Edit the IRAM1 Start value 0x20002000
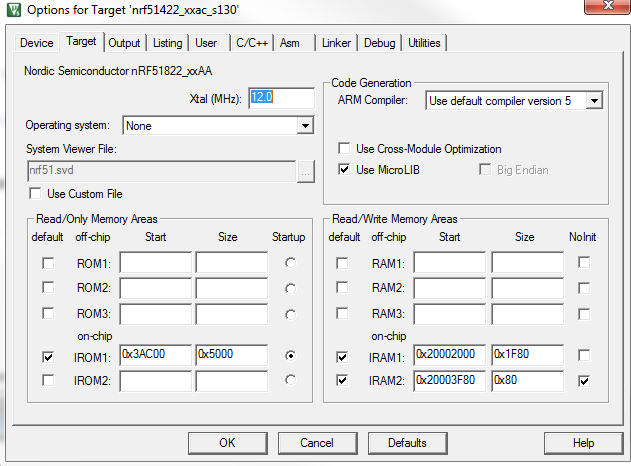Viewport: 631px width, 466px height. pyautogui.click(x=450, y=355)
